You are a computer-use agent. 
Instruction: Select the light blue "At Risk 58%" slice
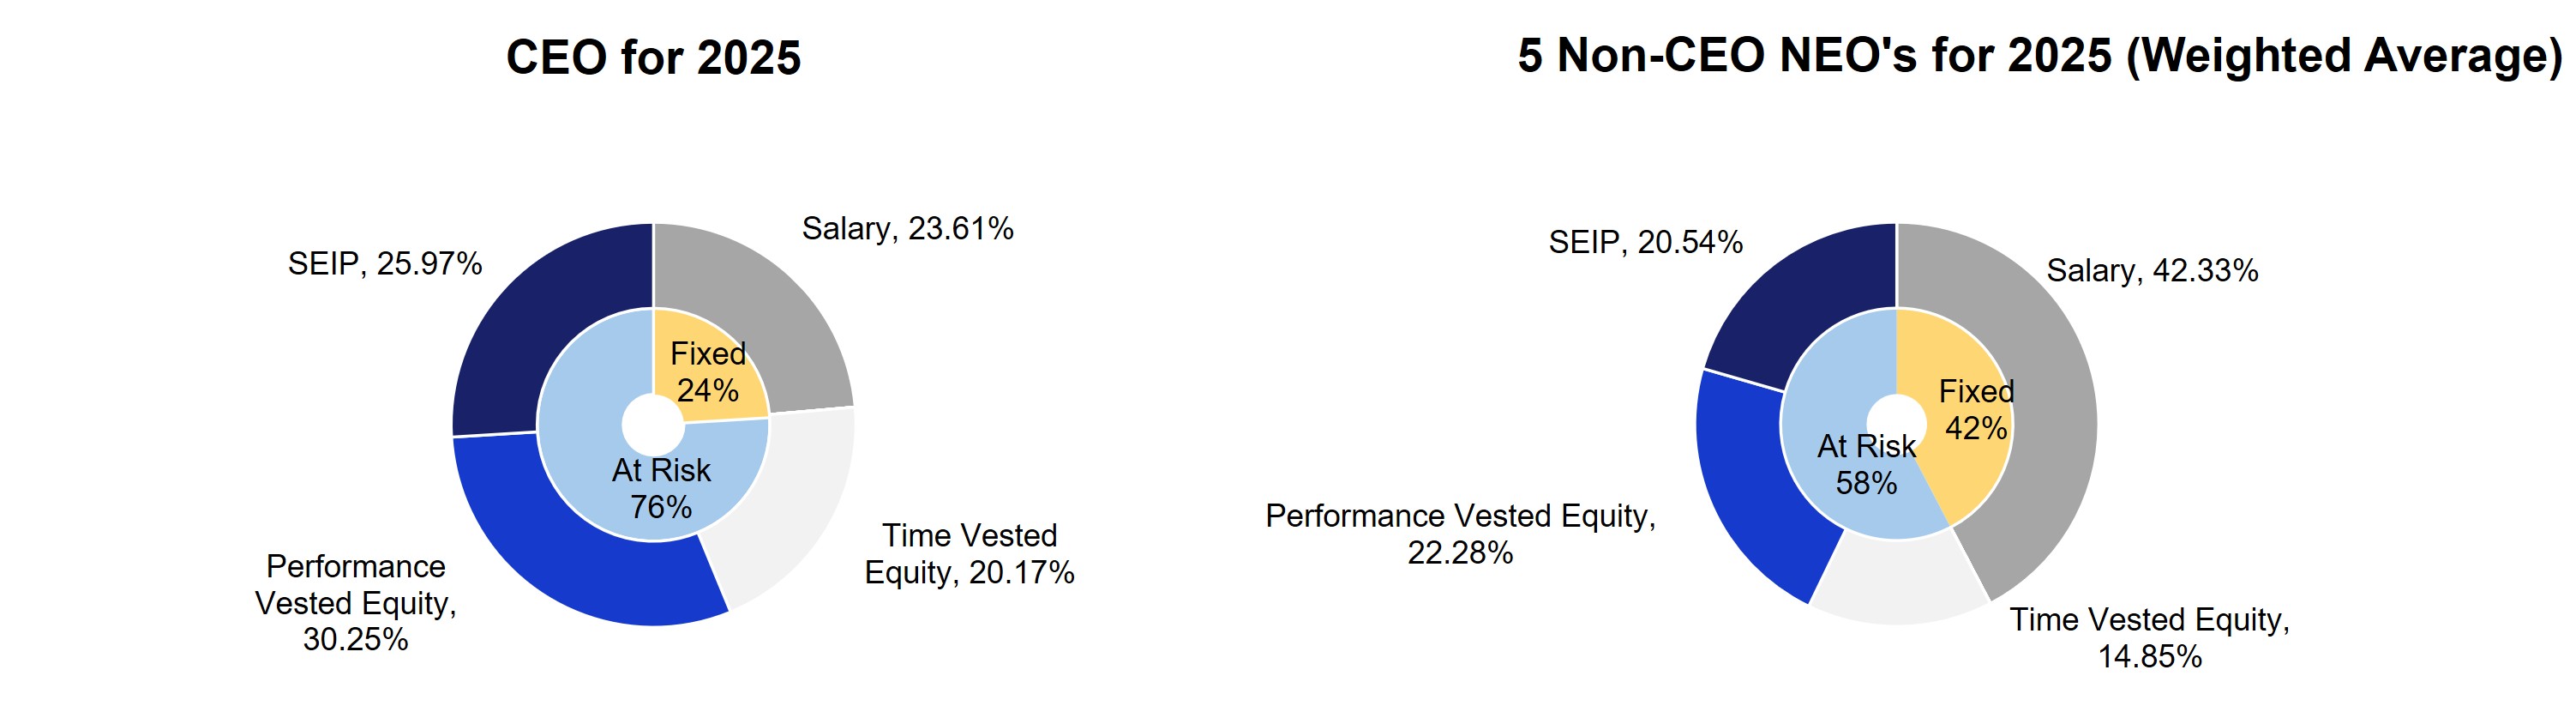click(1850, 470)
